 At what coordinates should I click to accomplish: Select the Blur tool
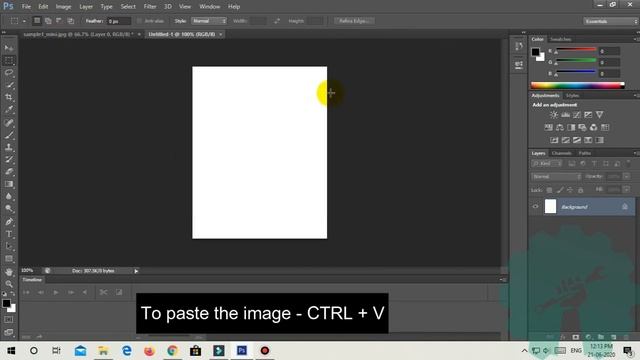pyautogui.click(x=9, y=196)
